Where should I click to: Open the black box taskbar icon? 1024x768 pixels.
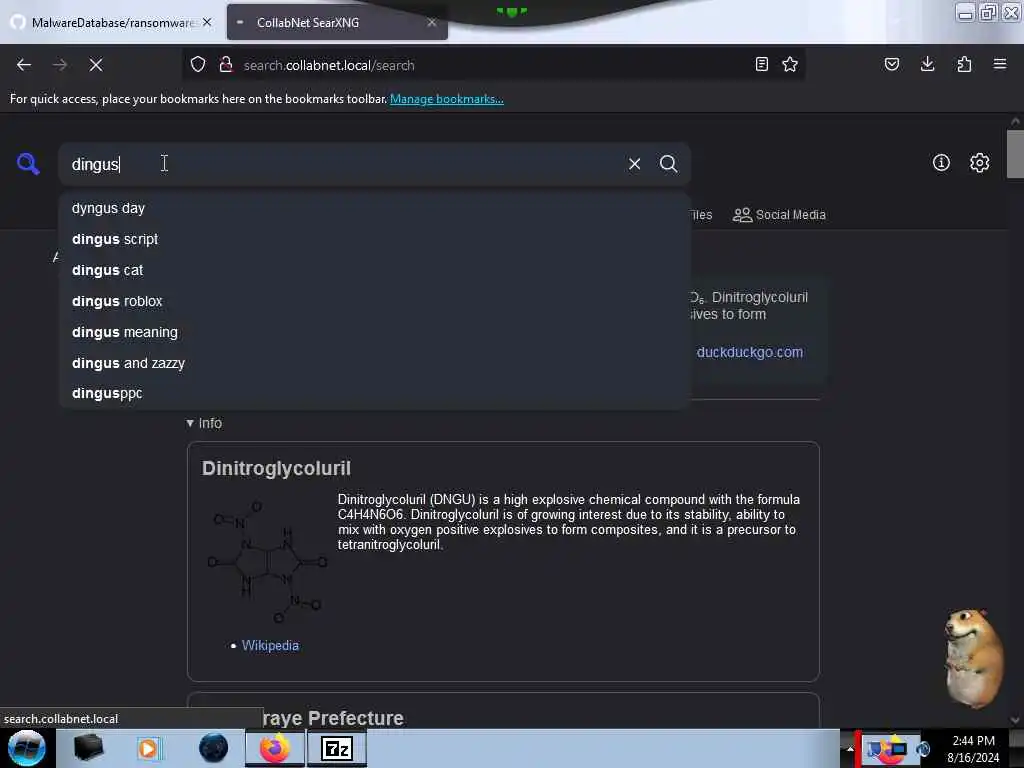click(88, 748)
